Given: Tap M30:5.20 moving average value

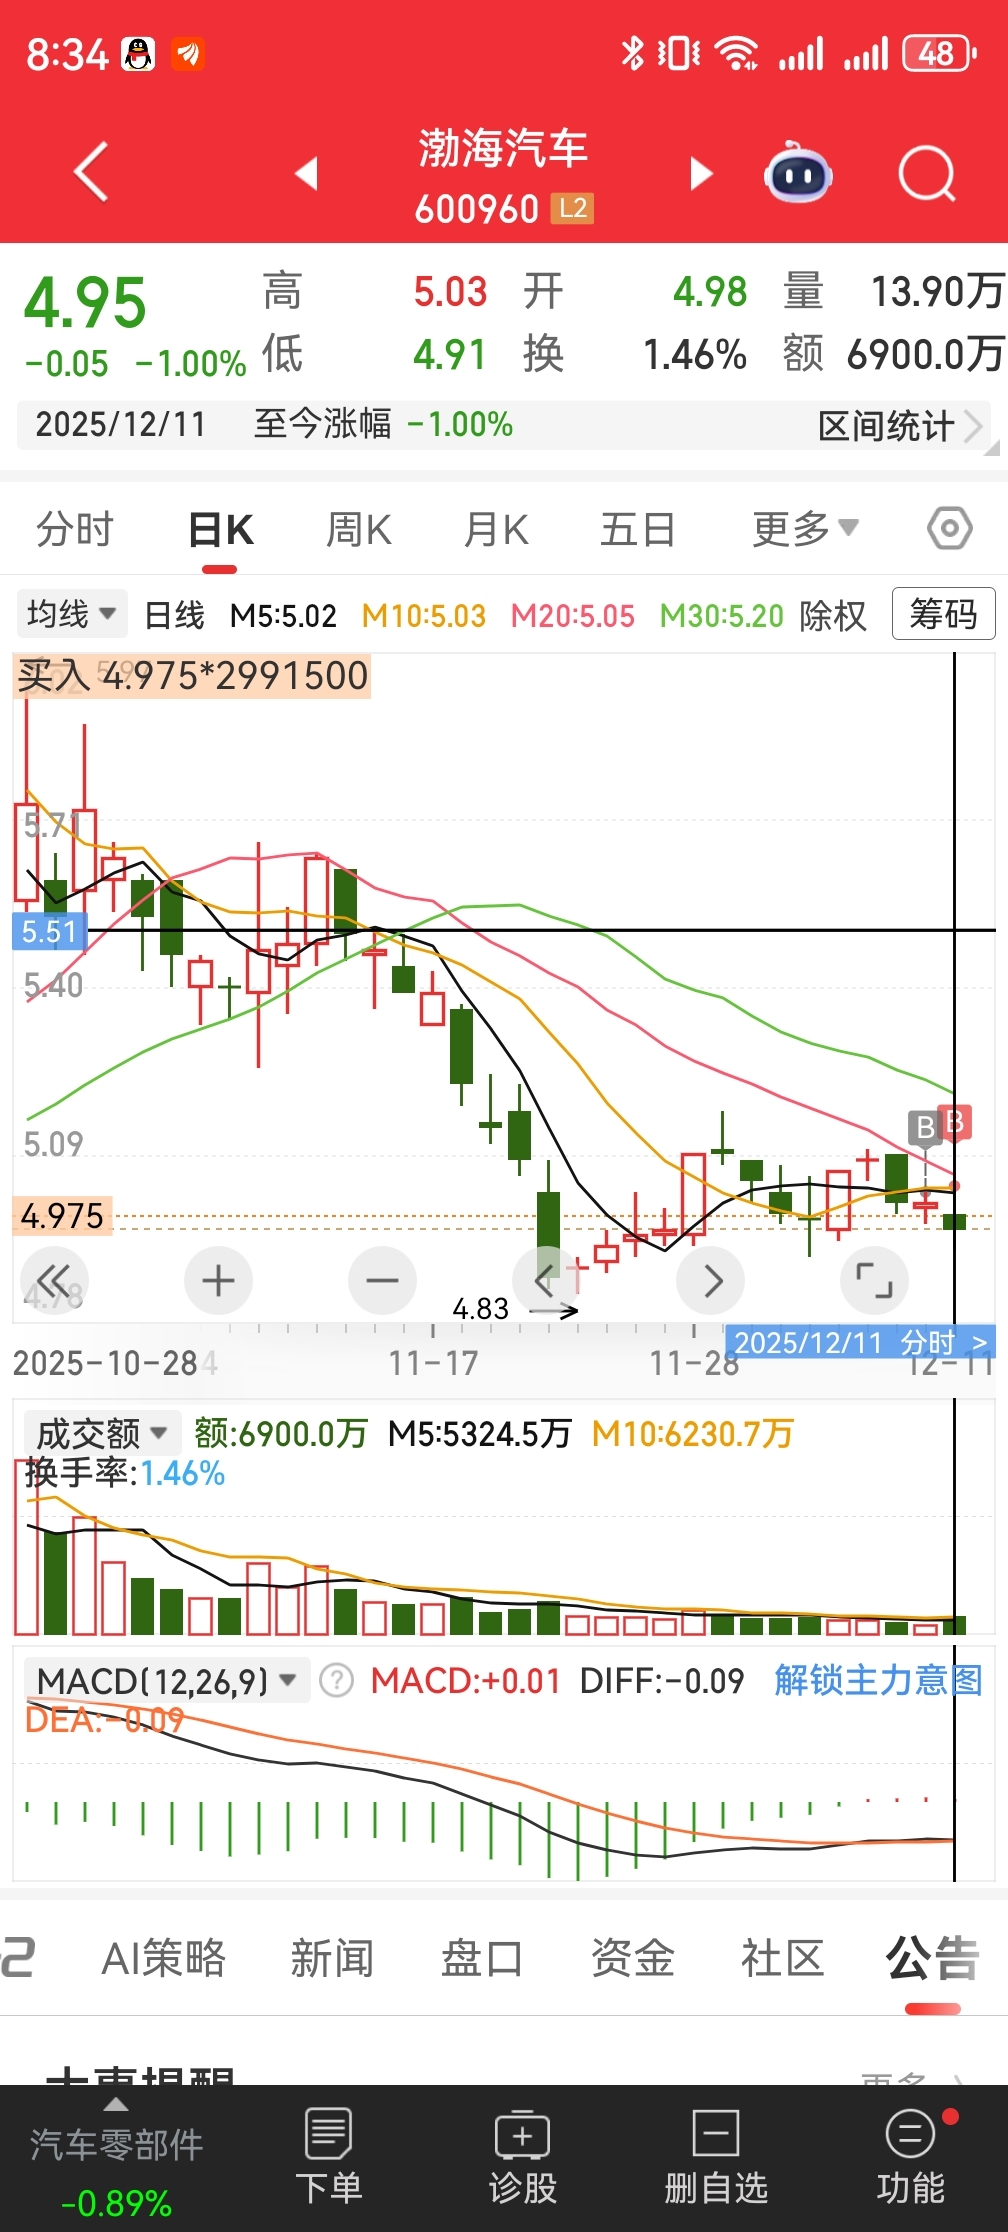Looking at the screenshot, I should (x=721, y=615).
